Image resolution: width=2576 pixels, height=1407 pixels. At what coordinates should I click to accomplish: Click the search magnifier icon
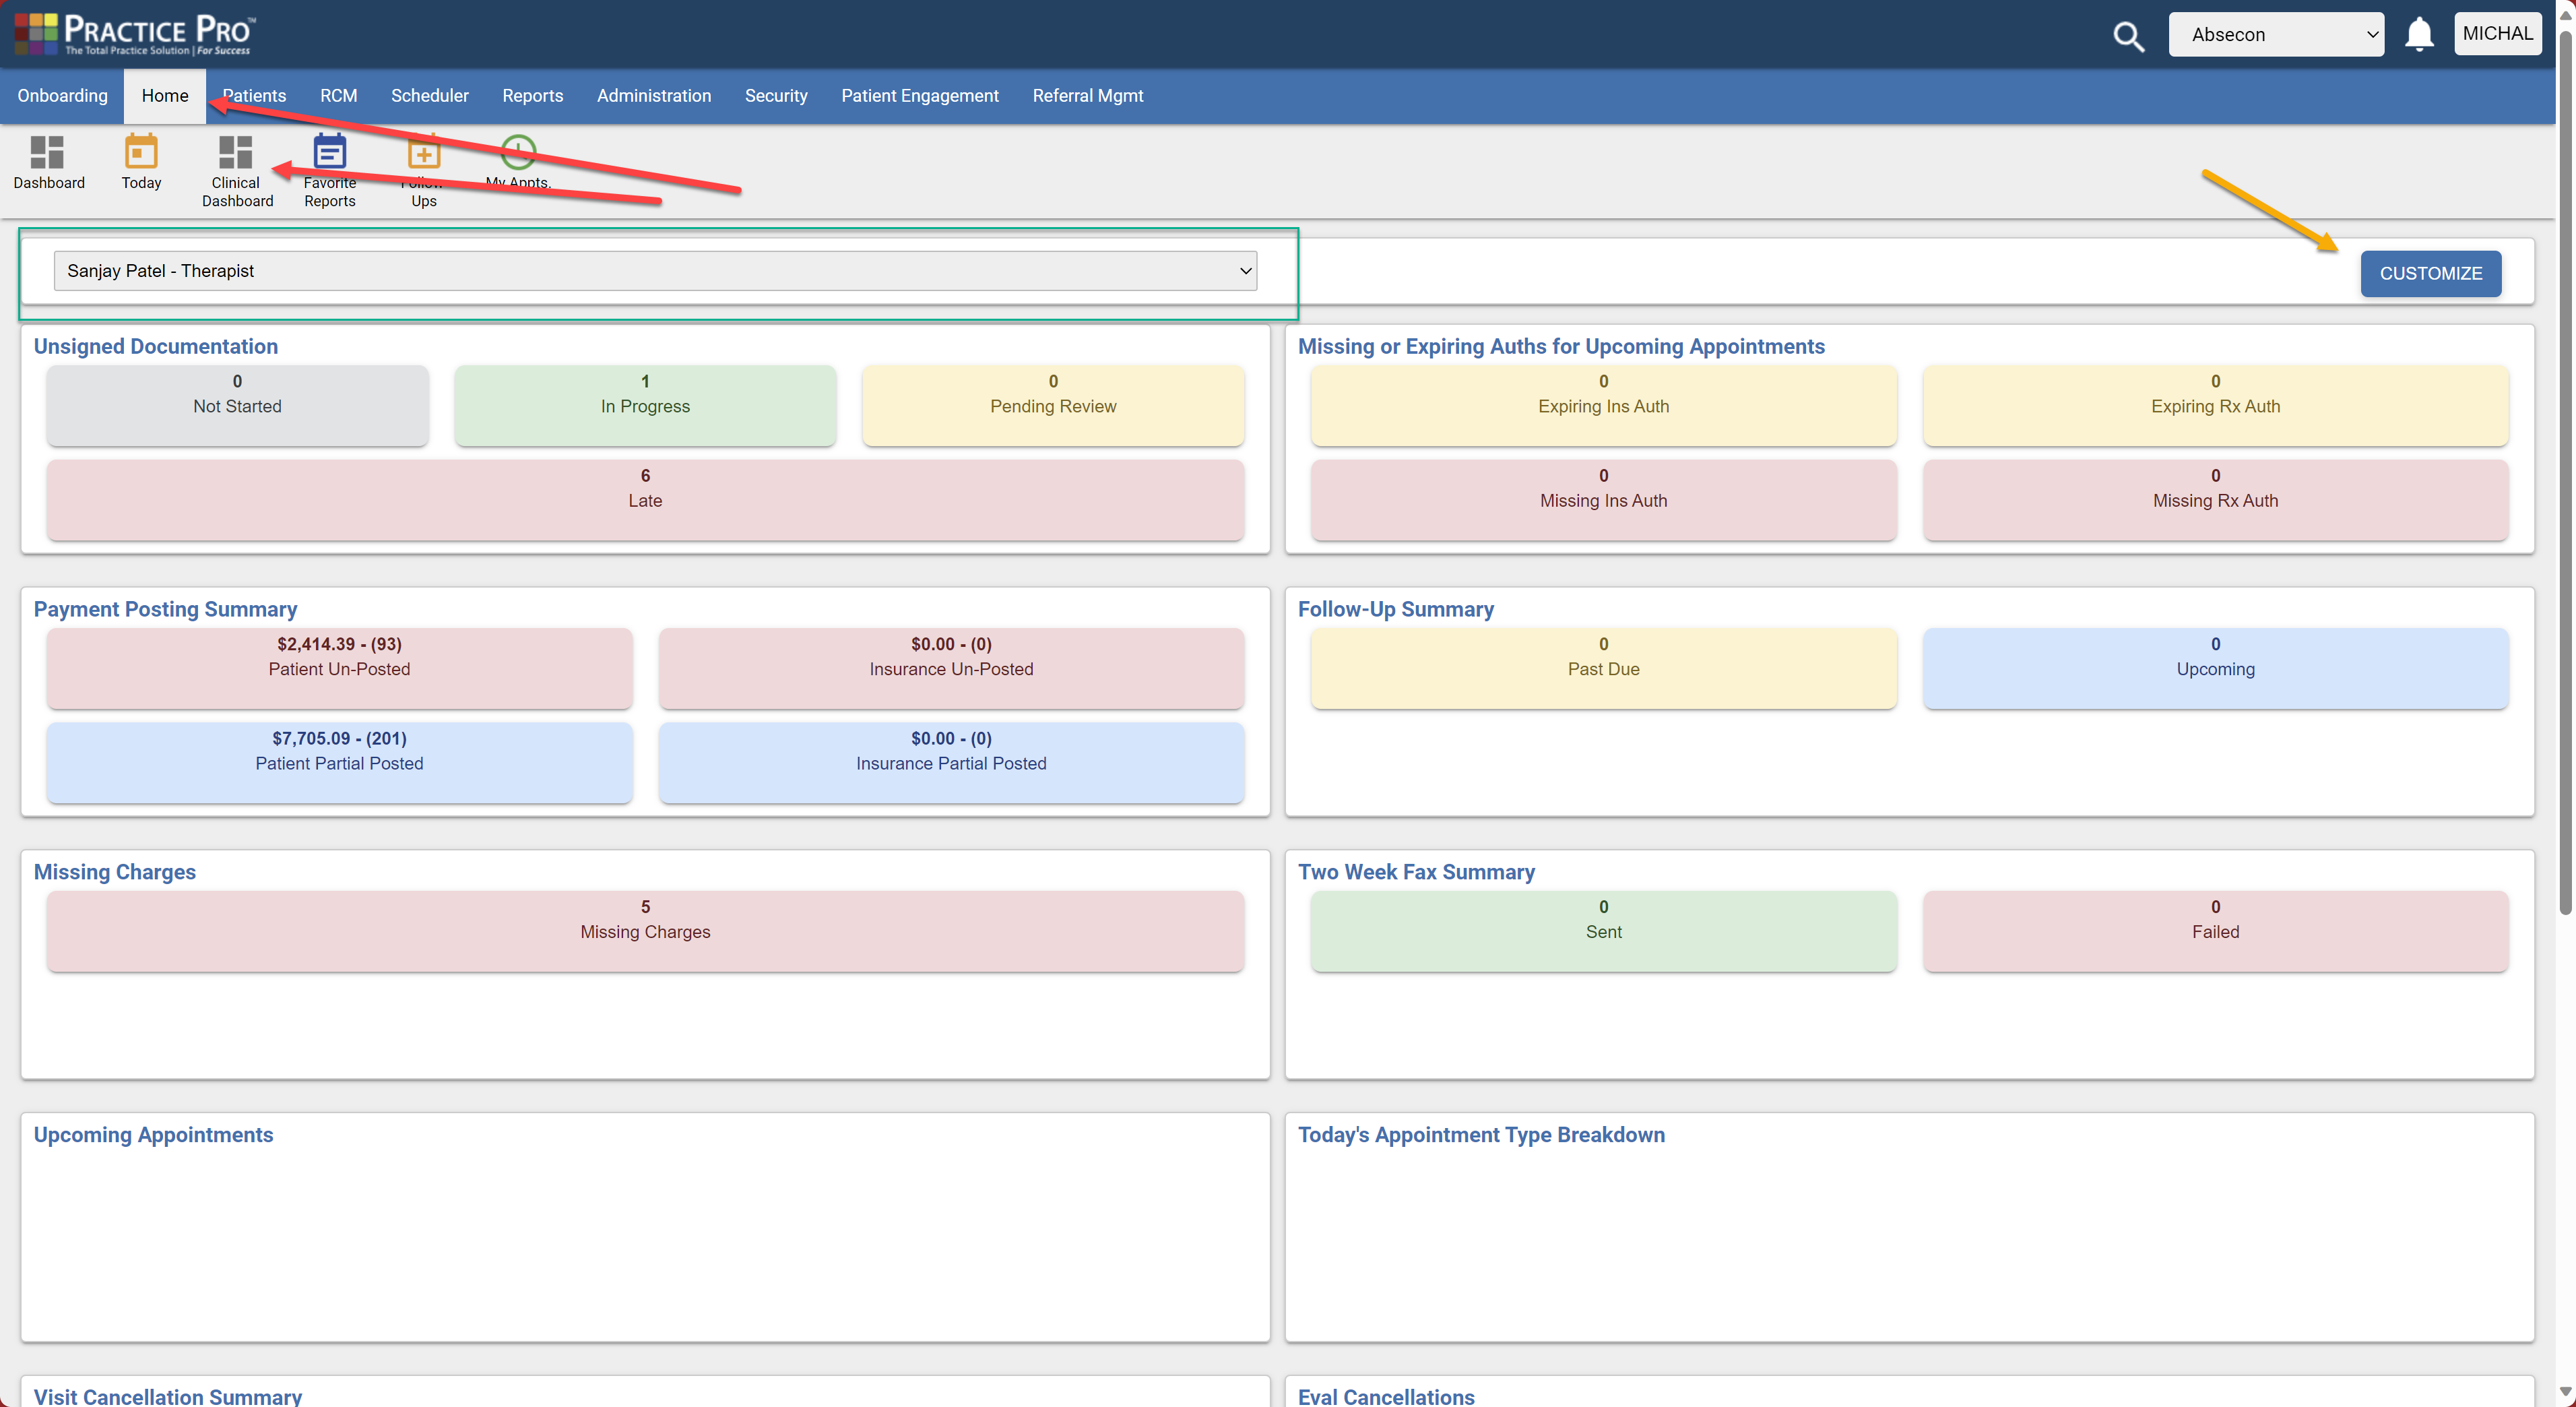[2129, 36]
